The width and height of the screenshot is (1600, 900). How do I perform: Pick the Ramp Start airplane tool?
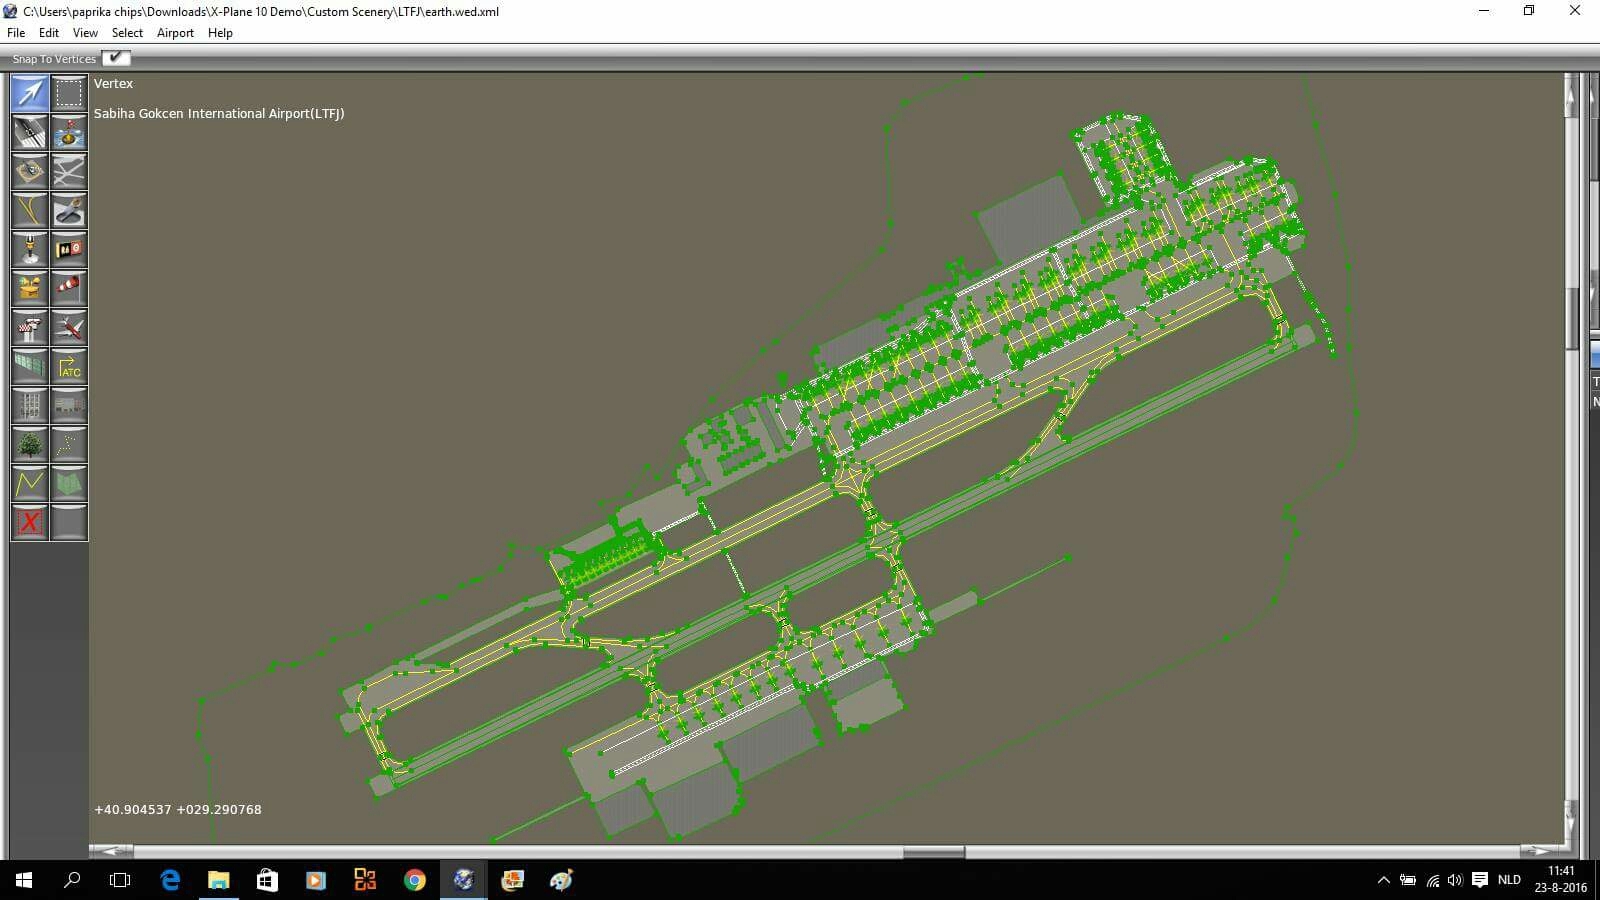pyautogui.click(x=69, y=327)
